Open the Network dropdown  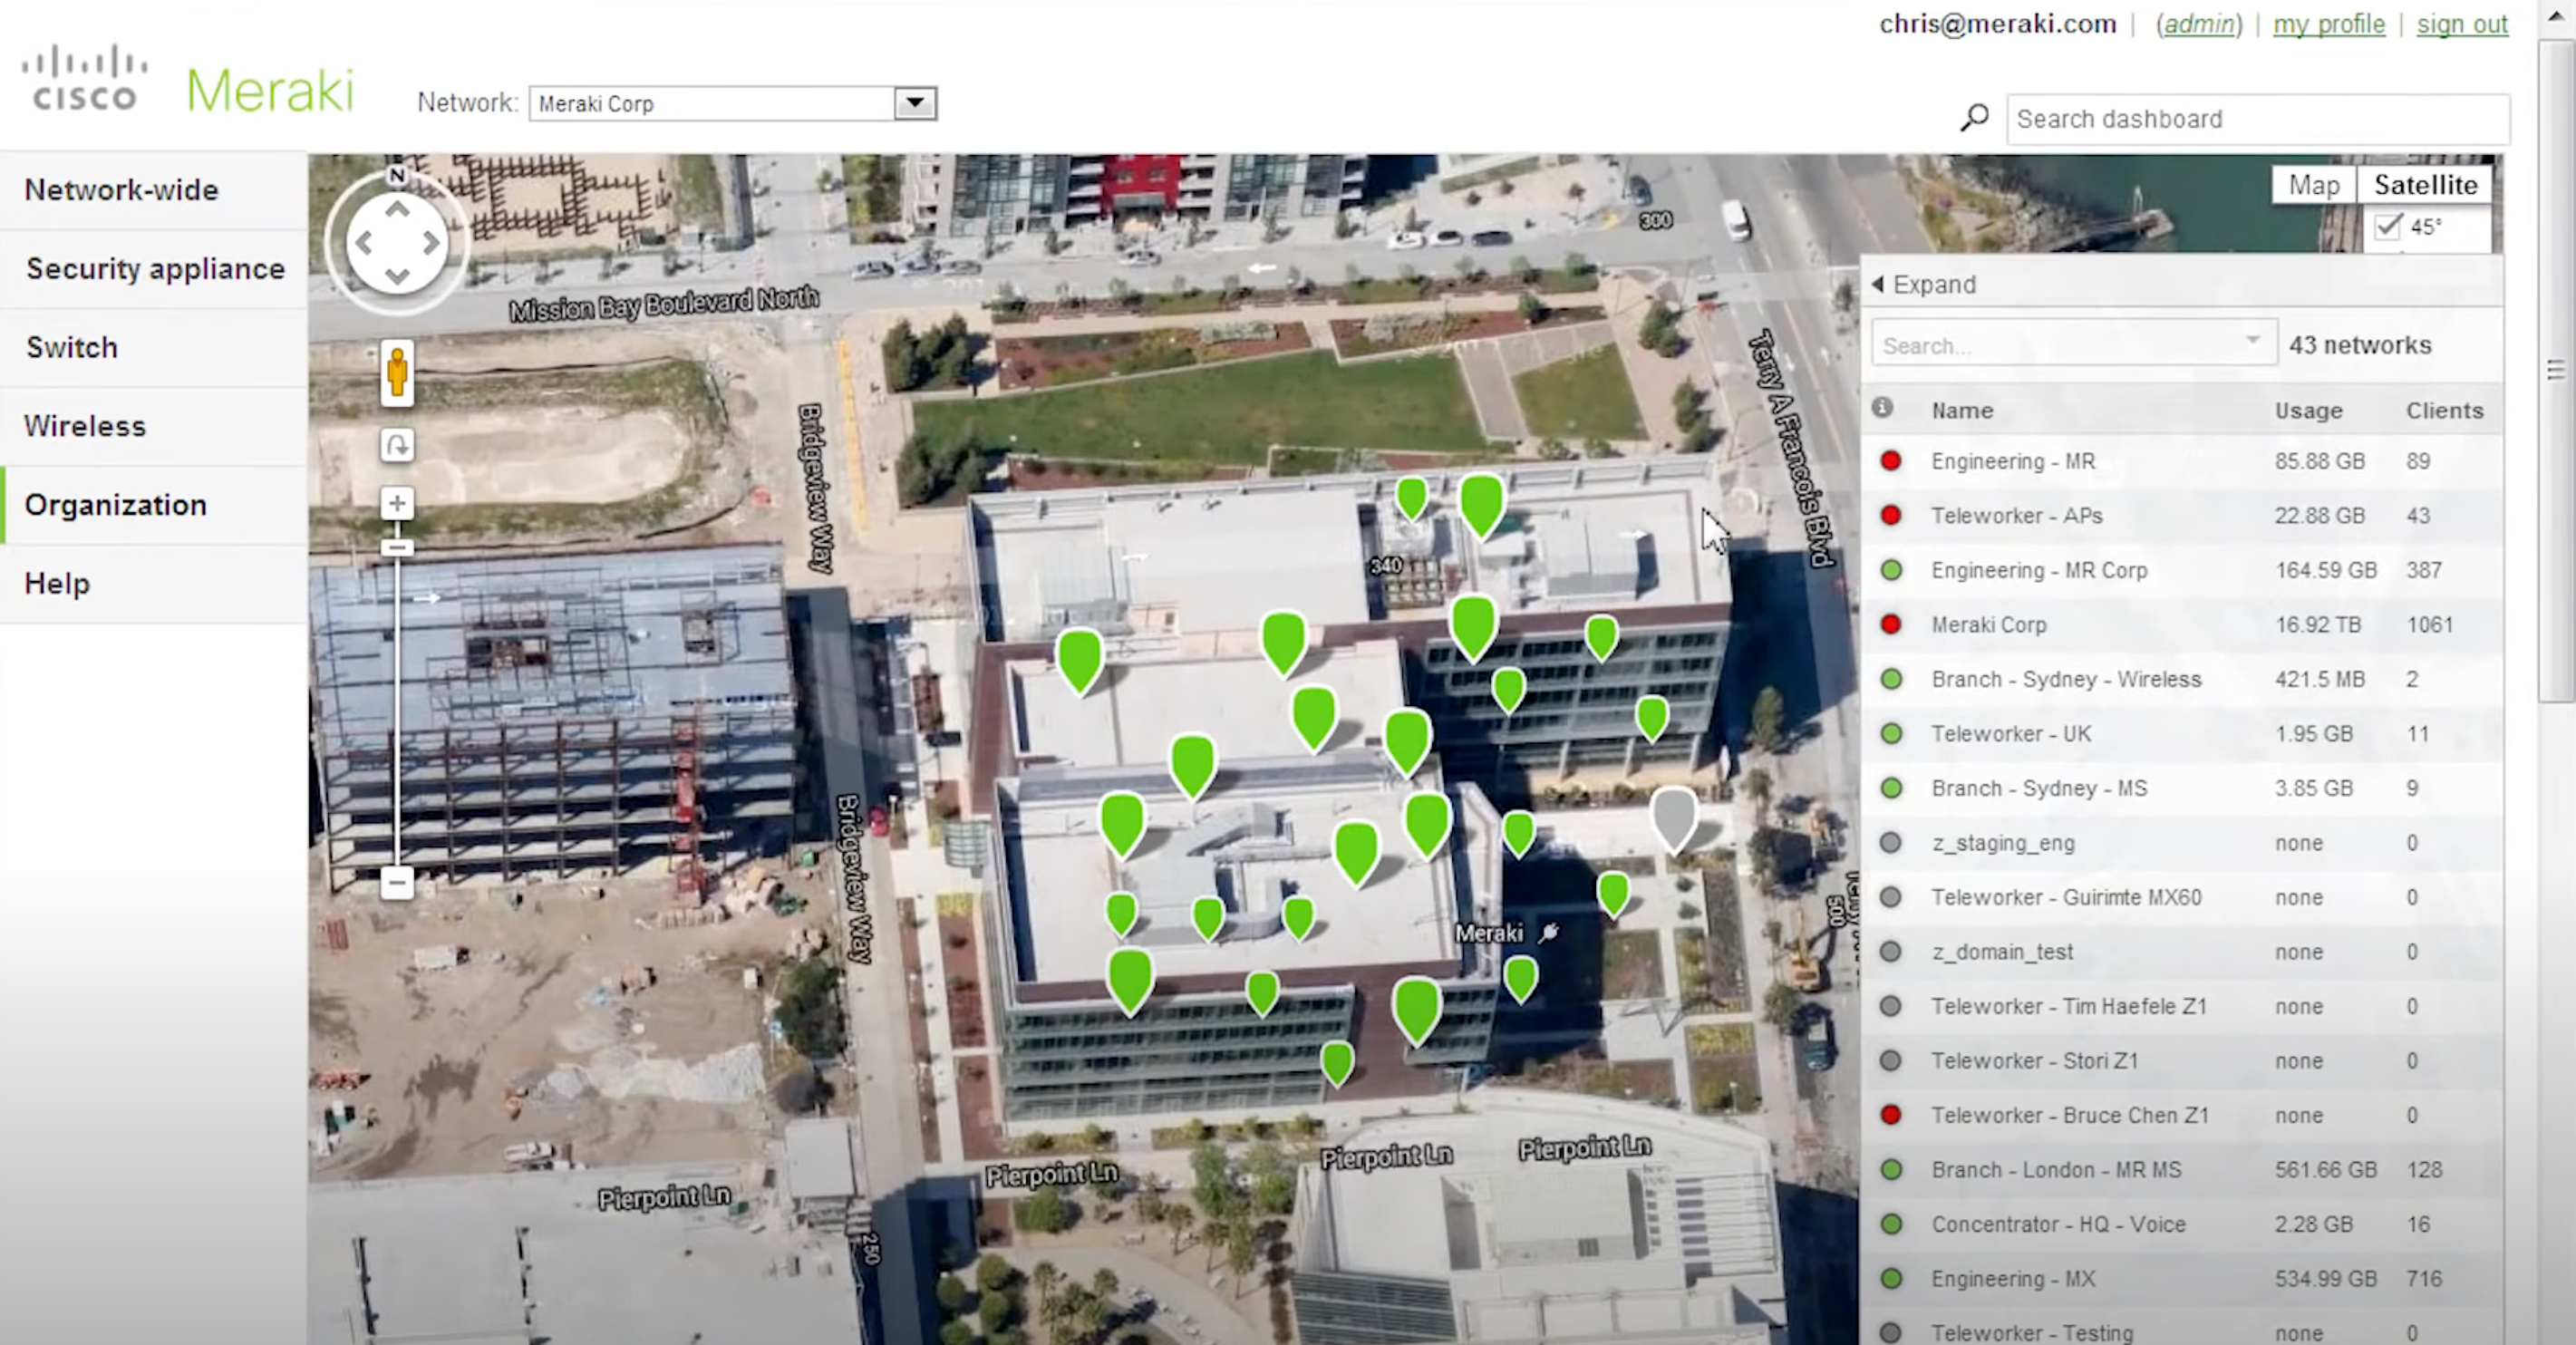pos(914,103)
